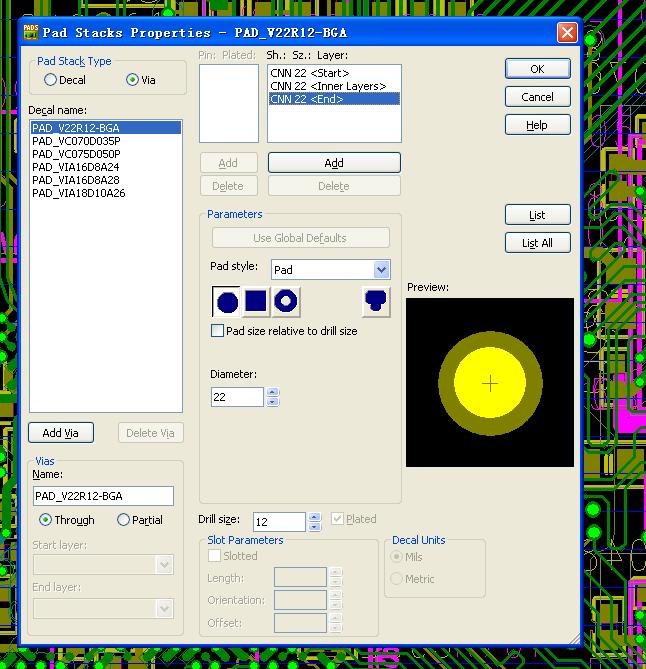Screen dimensions: 646x669
Task: Click the pad Preview image
Action: coord(490,382)
